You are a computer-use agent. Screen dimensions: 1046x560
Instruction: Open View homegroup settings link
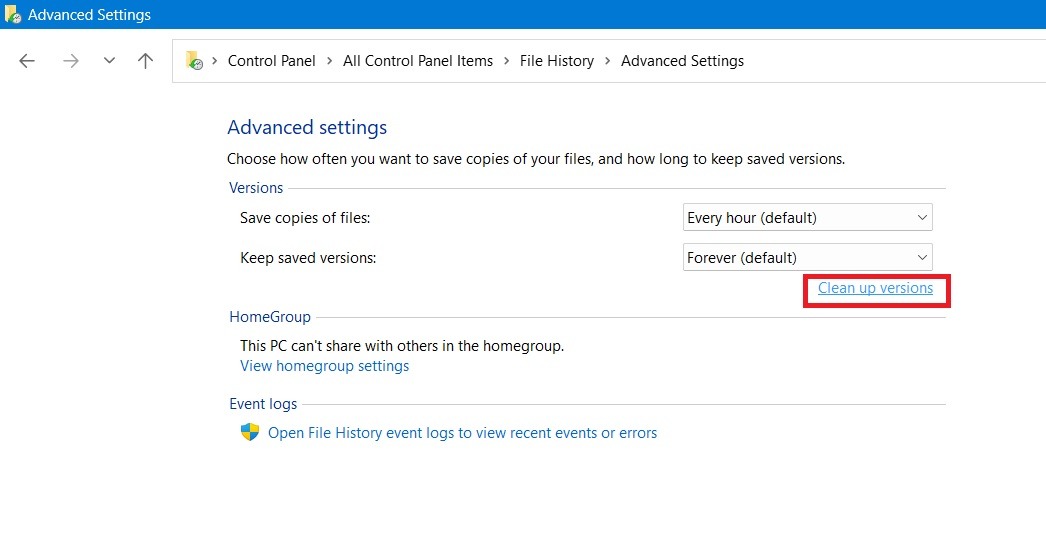click(x=324, y=366)
